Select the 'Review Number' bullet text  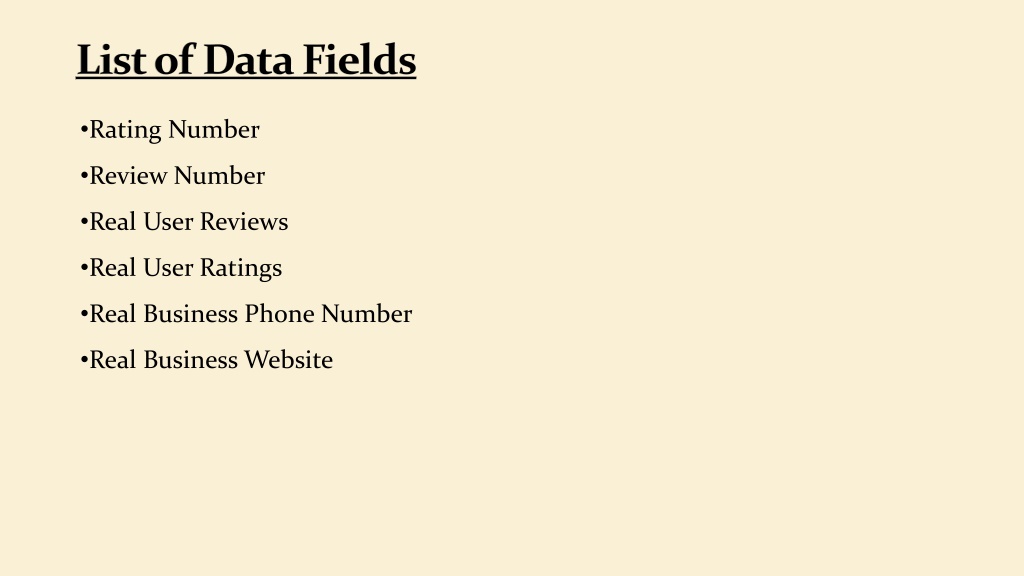click(177, 176)
